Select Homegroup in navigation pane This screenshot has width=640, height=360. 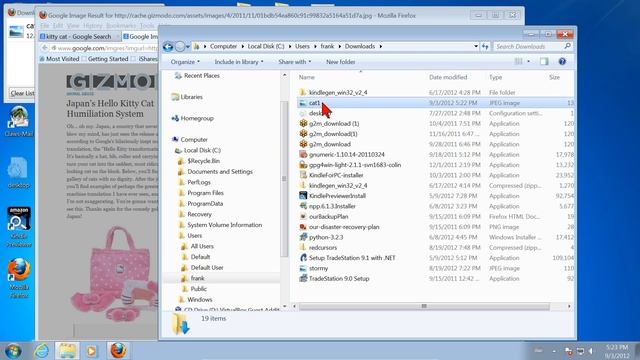[x=197, y=118]
